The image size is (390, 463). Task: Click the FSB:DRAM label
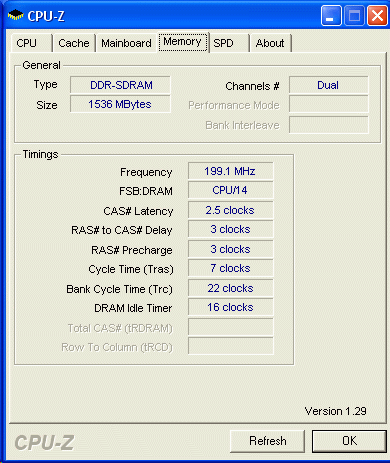146,191
